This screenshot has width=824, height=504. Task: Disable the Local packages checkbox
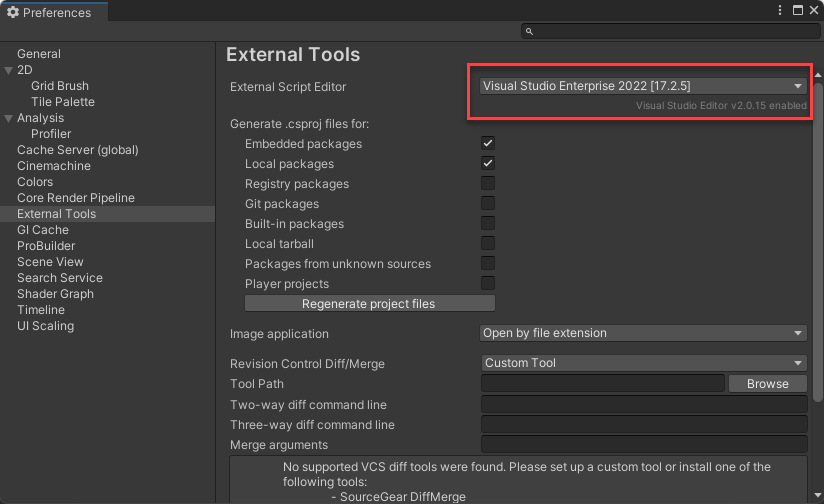coord(488,164)
